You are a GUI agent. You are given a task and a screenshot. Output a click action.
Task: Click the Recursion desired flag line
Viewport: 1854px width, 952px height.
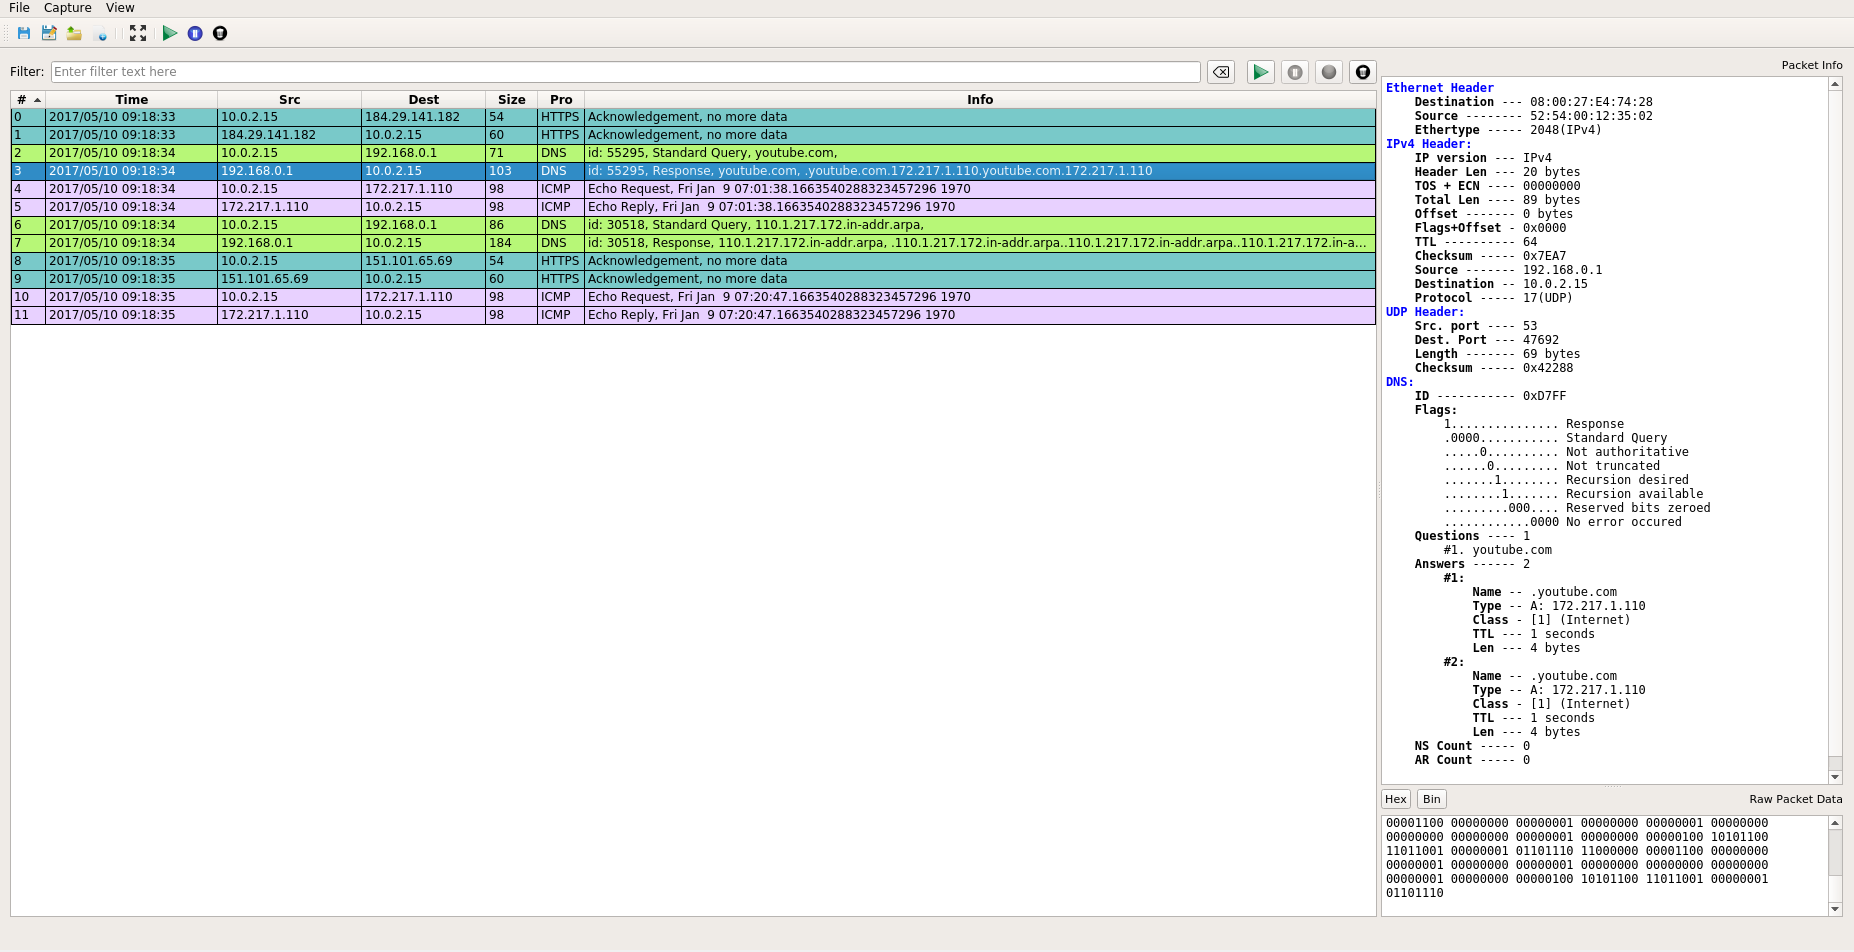click(1566, 480)
